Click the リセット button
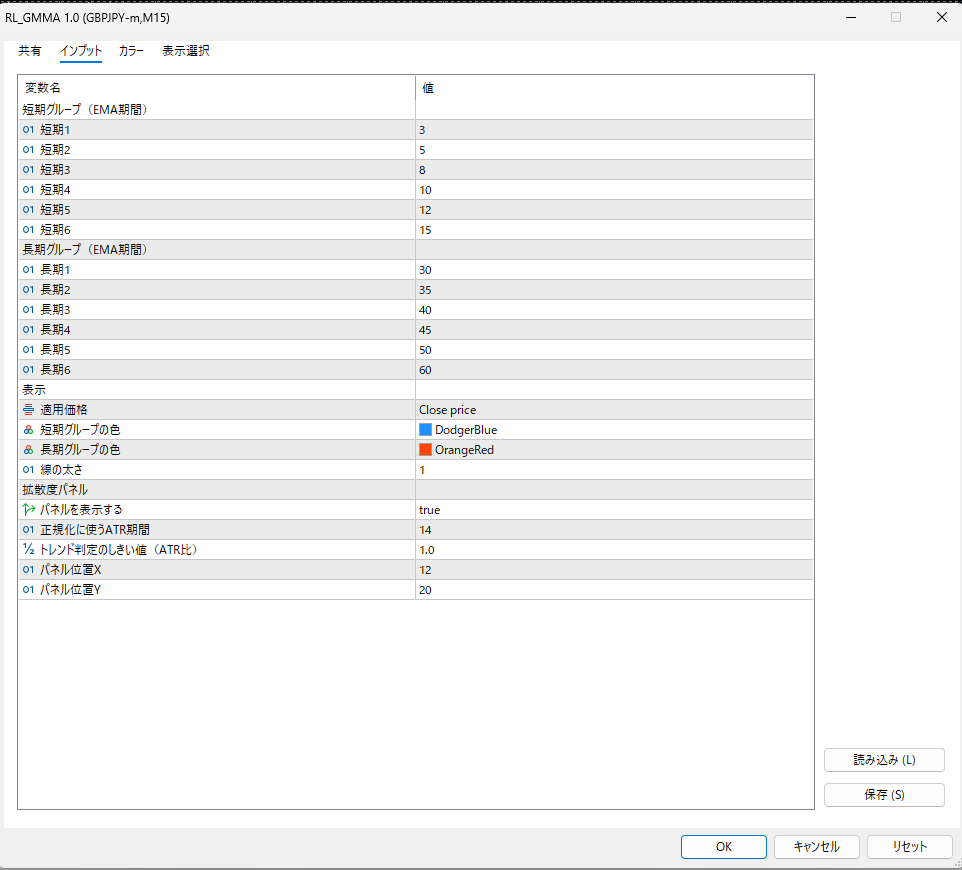Viewport: 962px width, 870px height. coord(910,847)
